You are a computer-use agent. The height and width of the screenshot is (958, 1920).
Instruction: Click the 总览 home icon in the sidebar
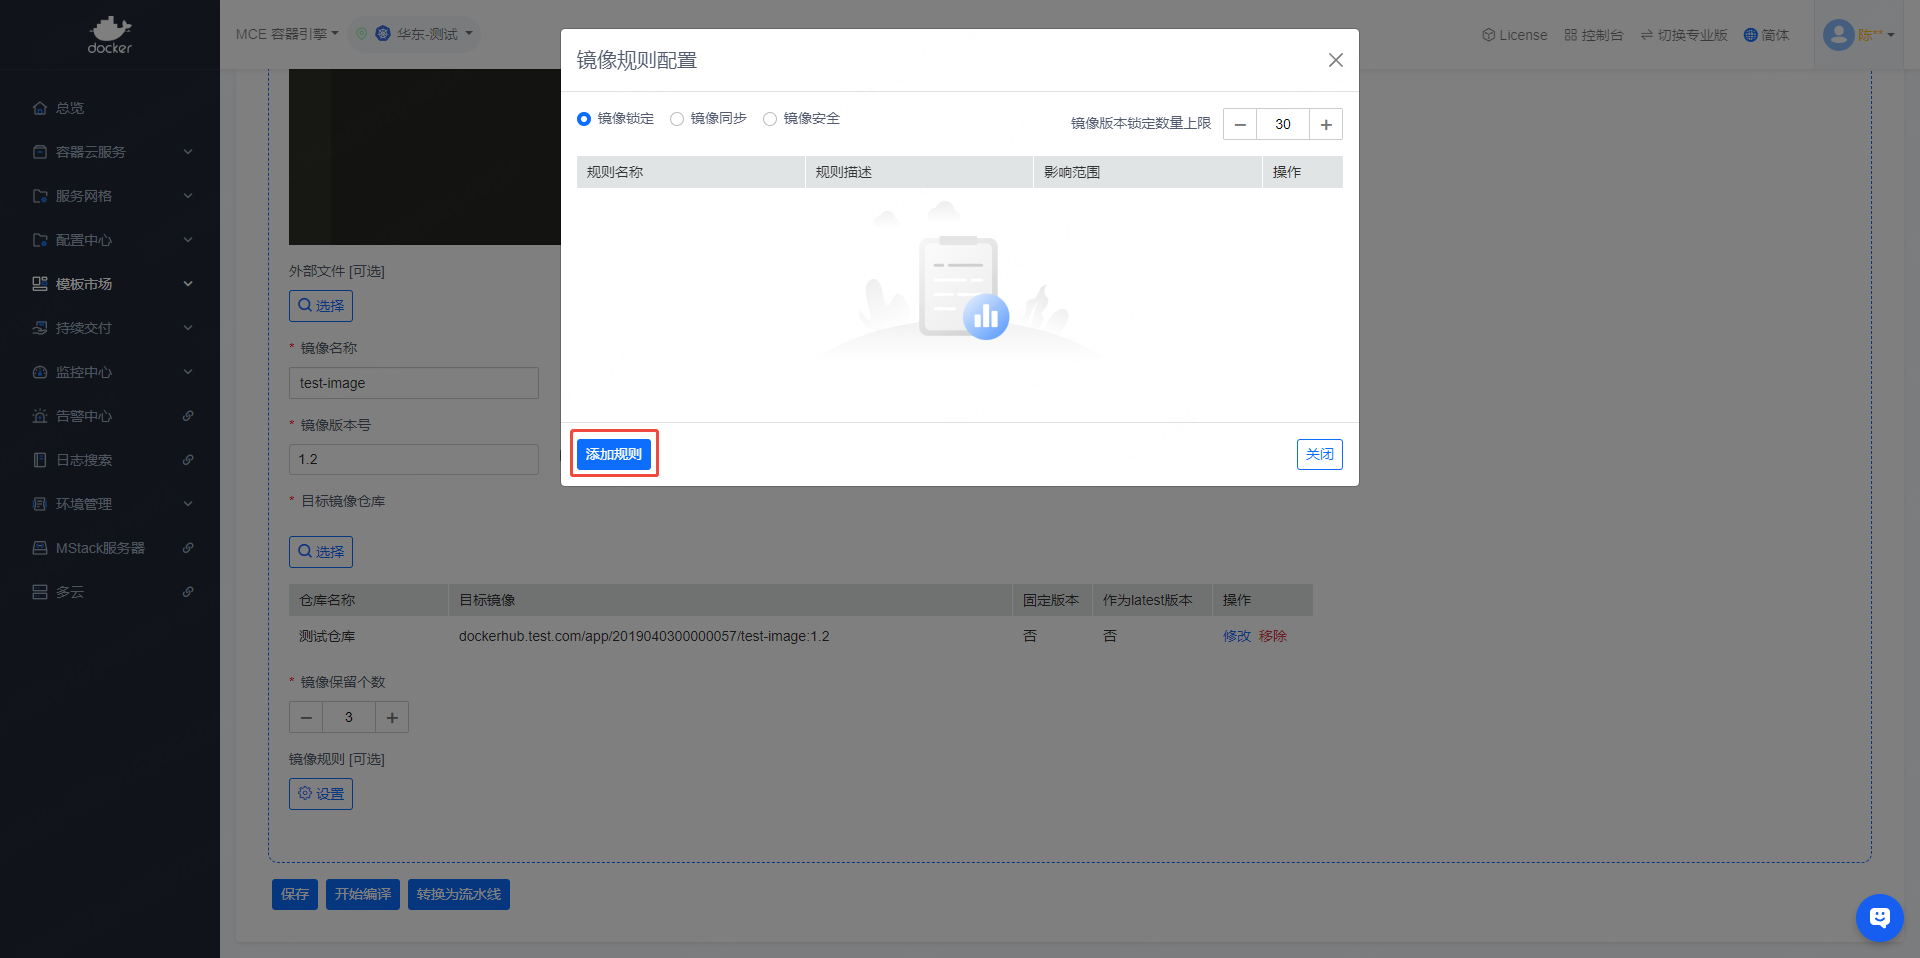coord(40,108)
